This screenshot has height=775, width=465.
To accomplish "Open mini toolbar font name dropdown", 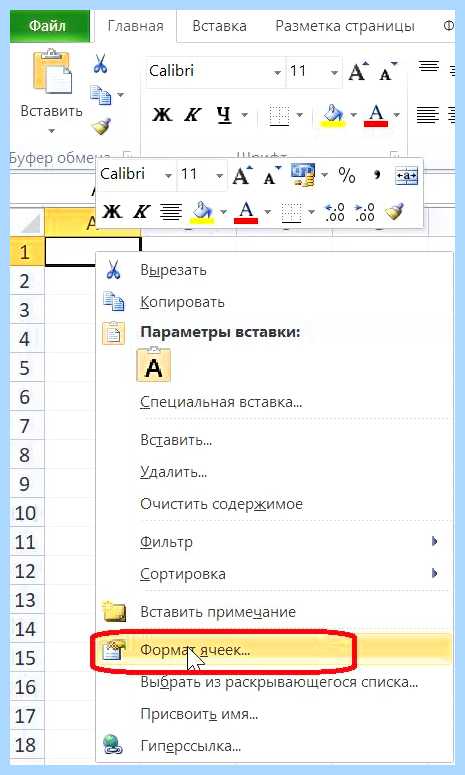I will coord(169,175).
